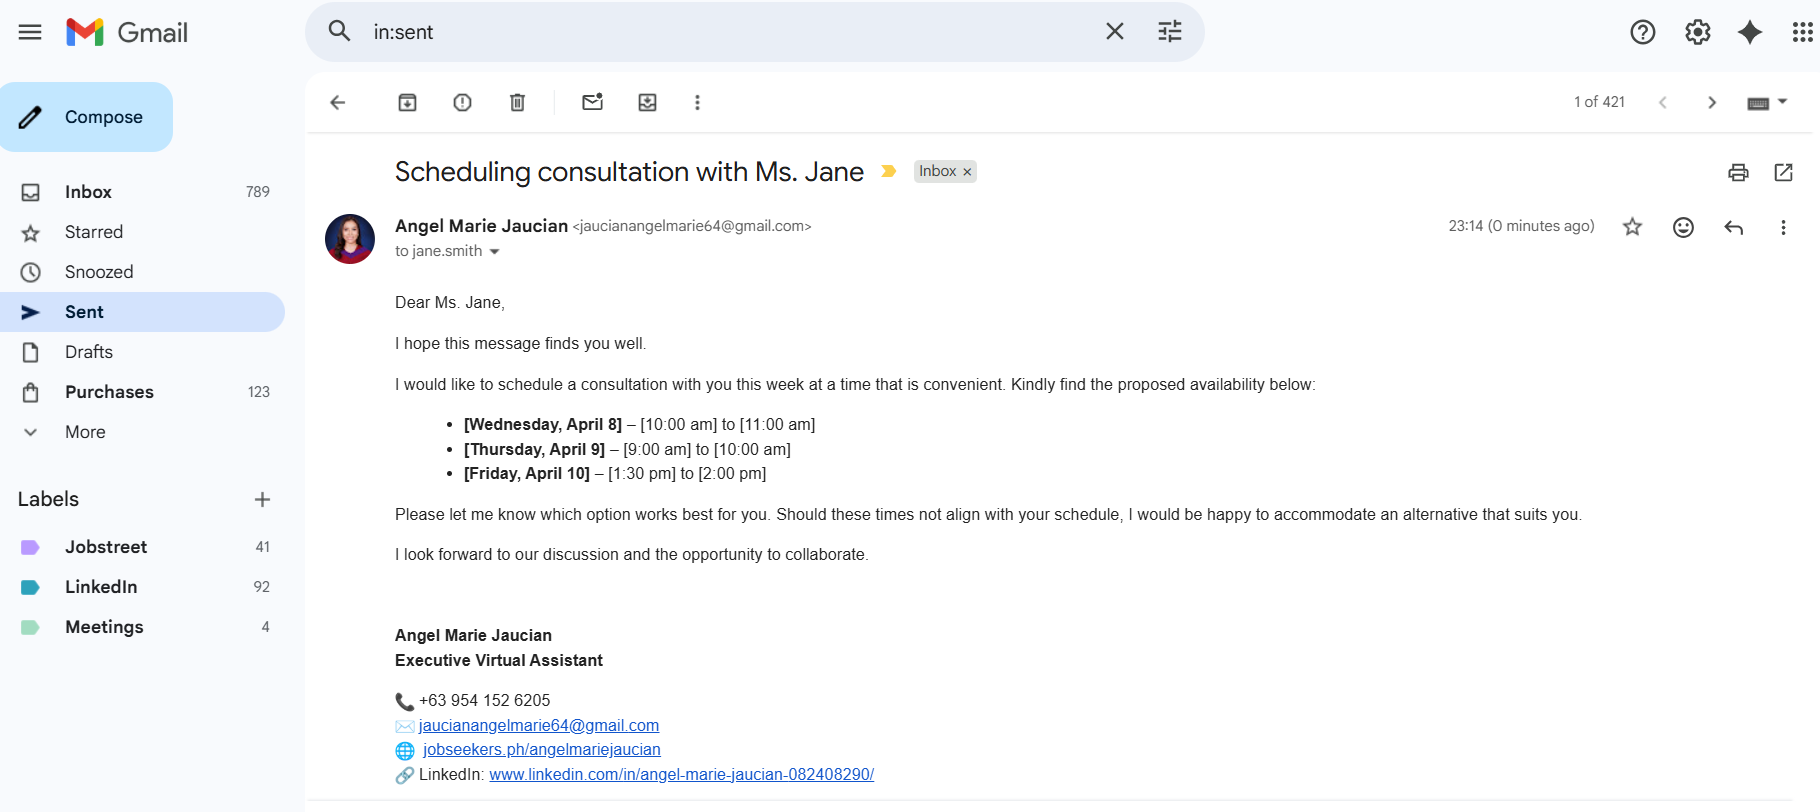Star the email from Angel Marie

(x=1632, y=227)
